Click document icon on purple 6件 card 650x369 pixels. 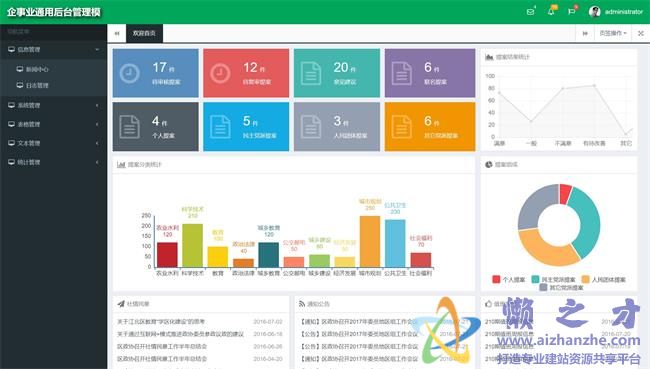[x=402, y=73]
